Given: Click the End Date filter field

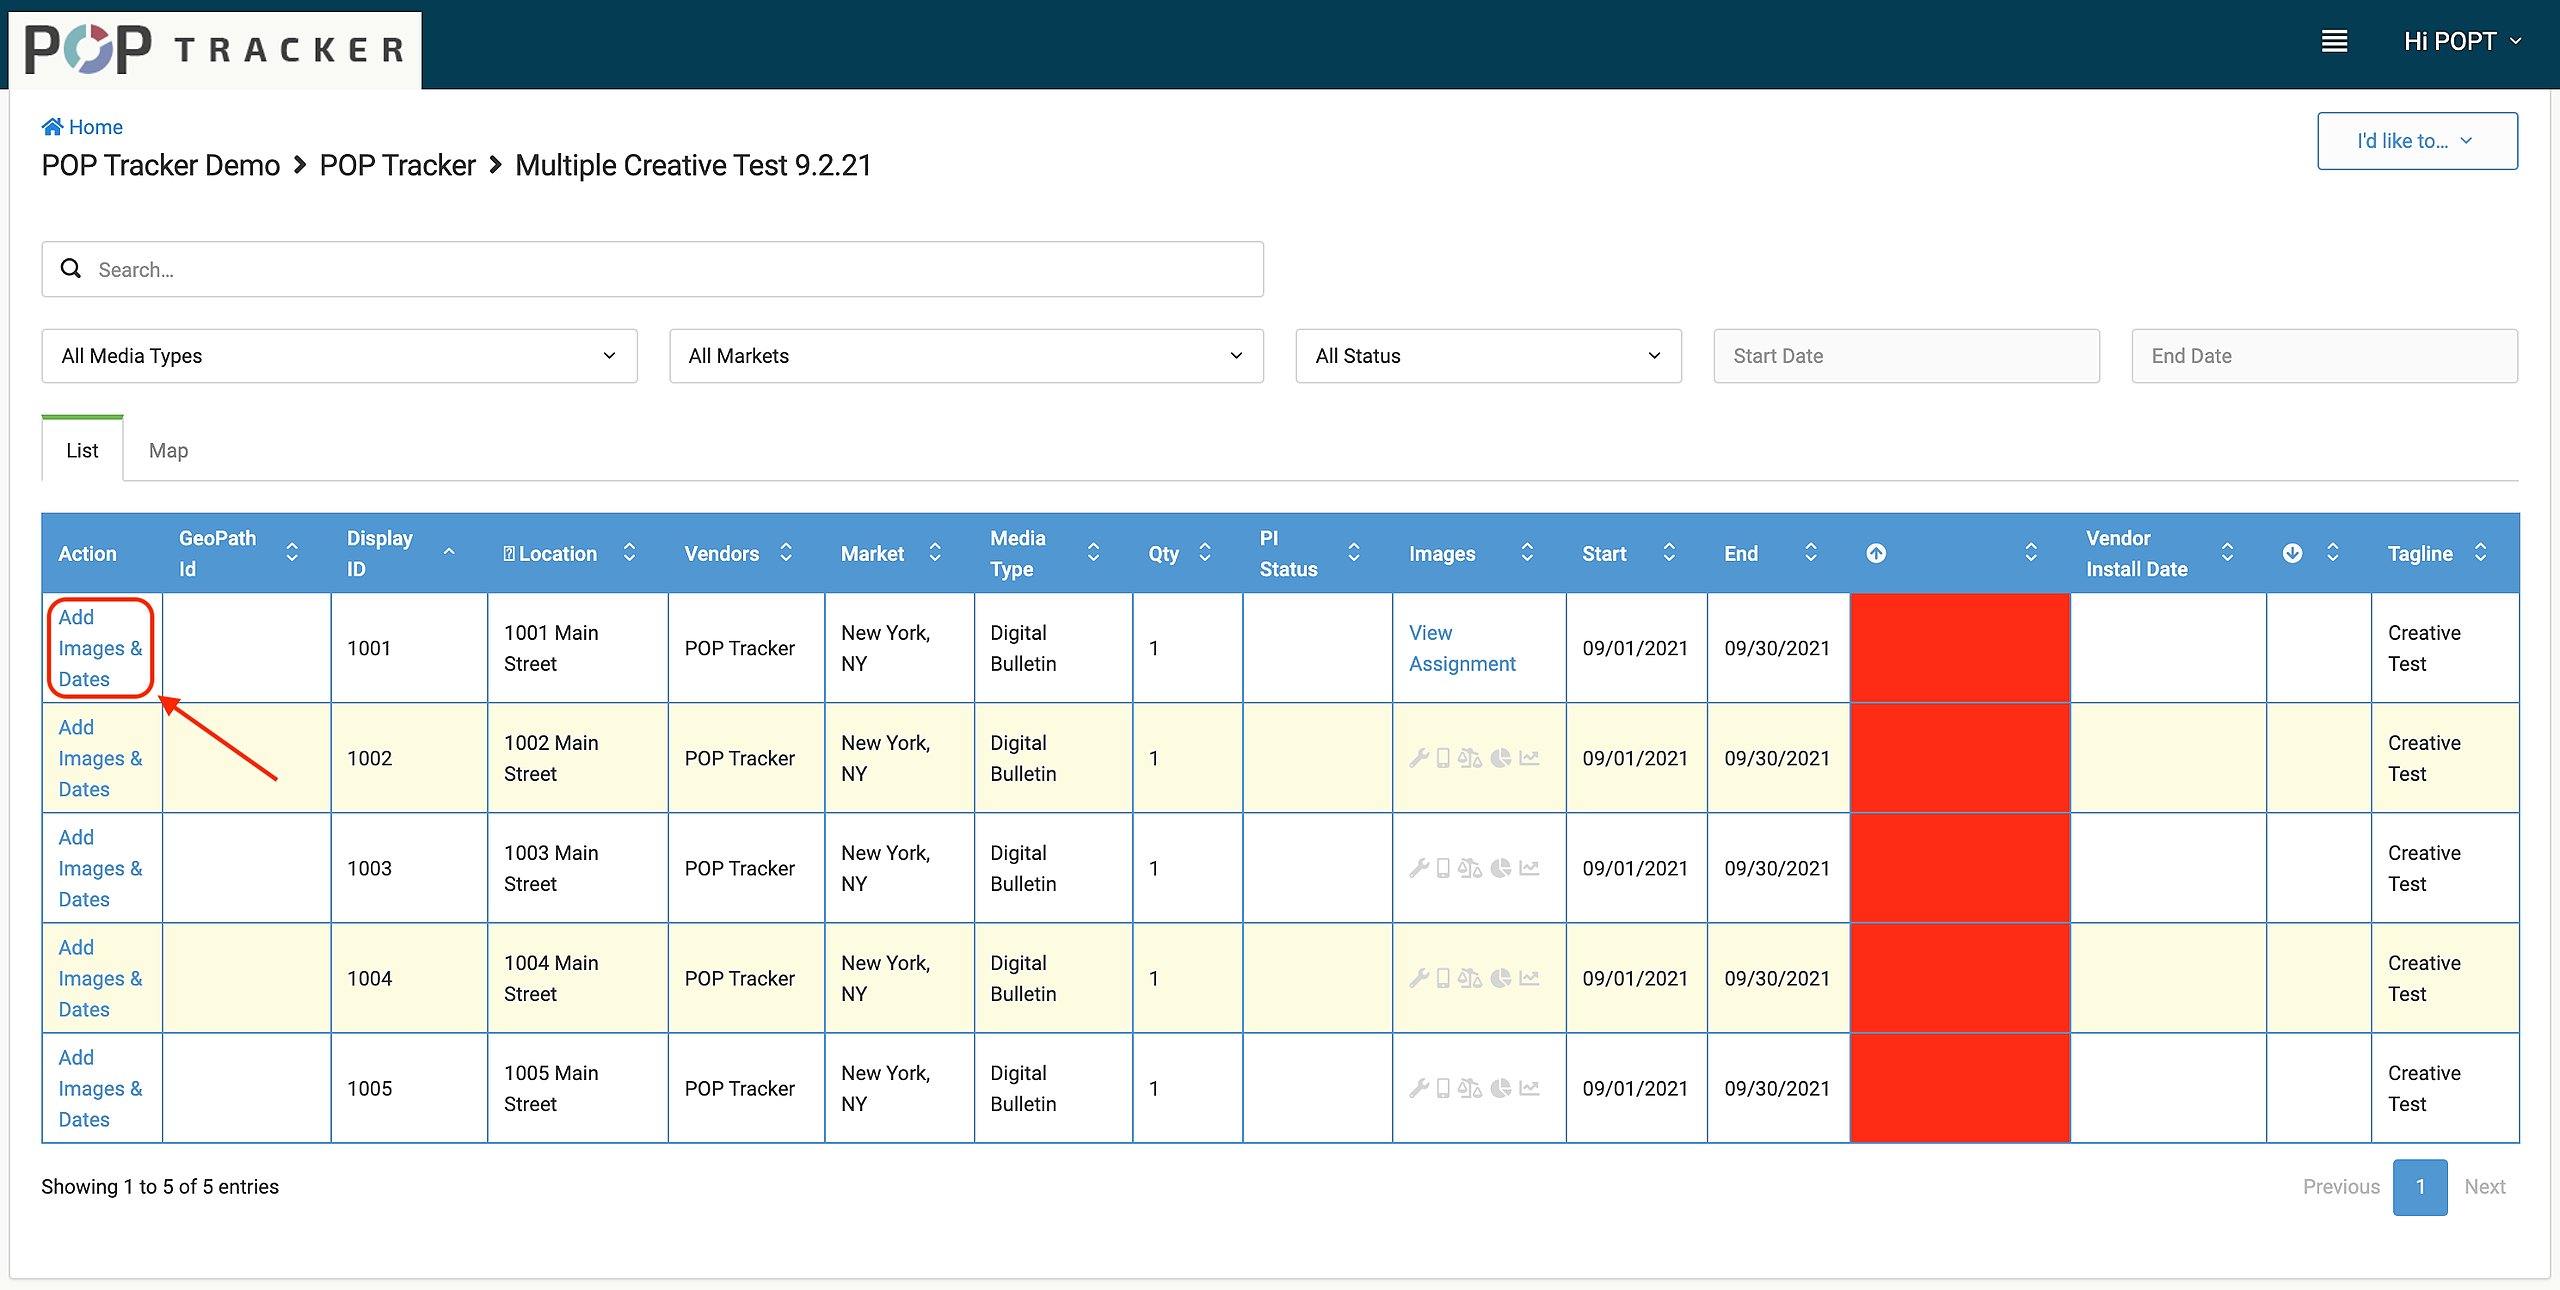Looking at the screenshot, I should 2324,356.
